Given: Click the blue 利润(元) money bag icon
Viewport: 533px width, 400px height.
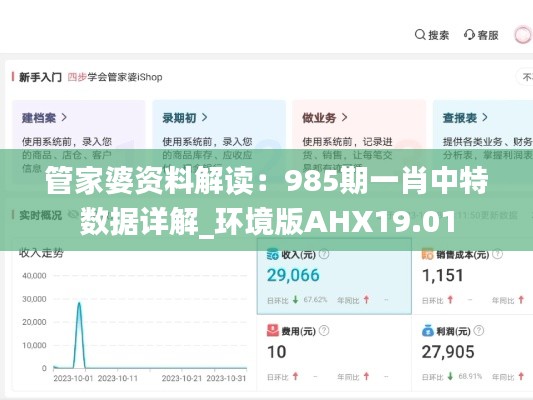Looking at the screenshot, I should pyautogui.click(x=428, y=331).
